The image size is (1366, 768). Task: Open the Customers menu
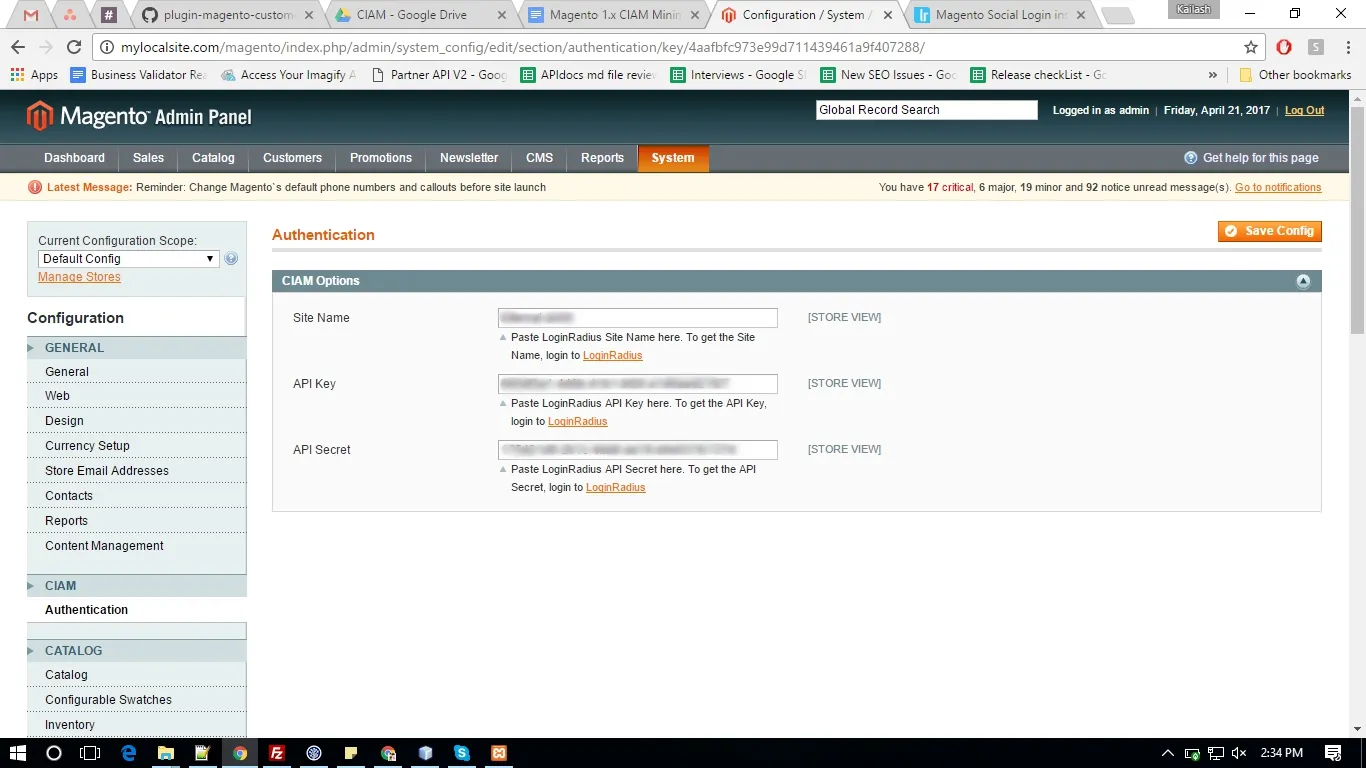tap(292, 158)
